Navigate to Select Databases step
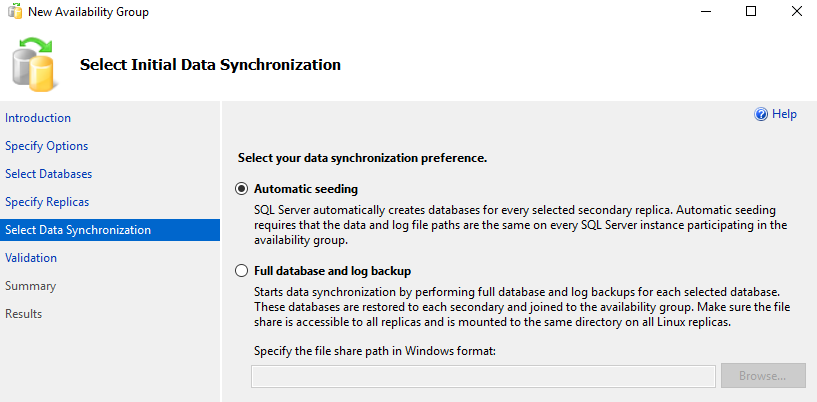Screen dimensions: 817x402 [x=48, y=174]
